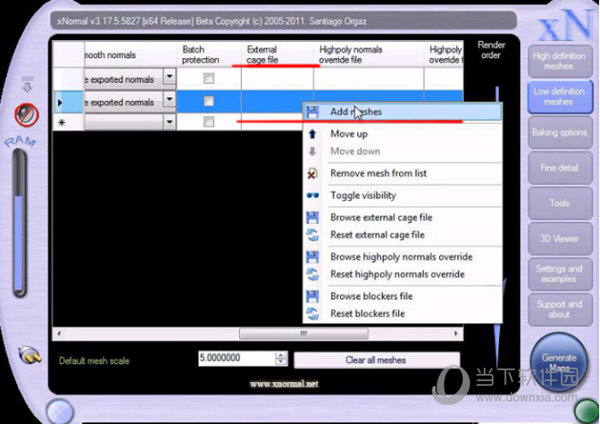Click the red-circled speaker icon on left
The image size is (600, 424).
(x=26, y=115)
